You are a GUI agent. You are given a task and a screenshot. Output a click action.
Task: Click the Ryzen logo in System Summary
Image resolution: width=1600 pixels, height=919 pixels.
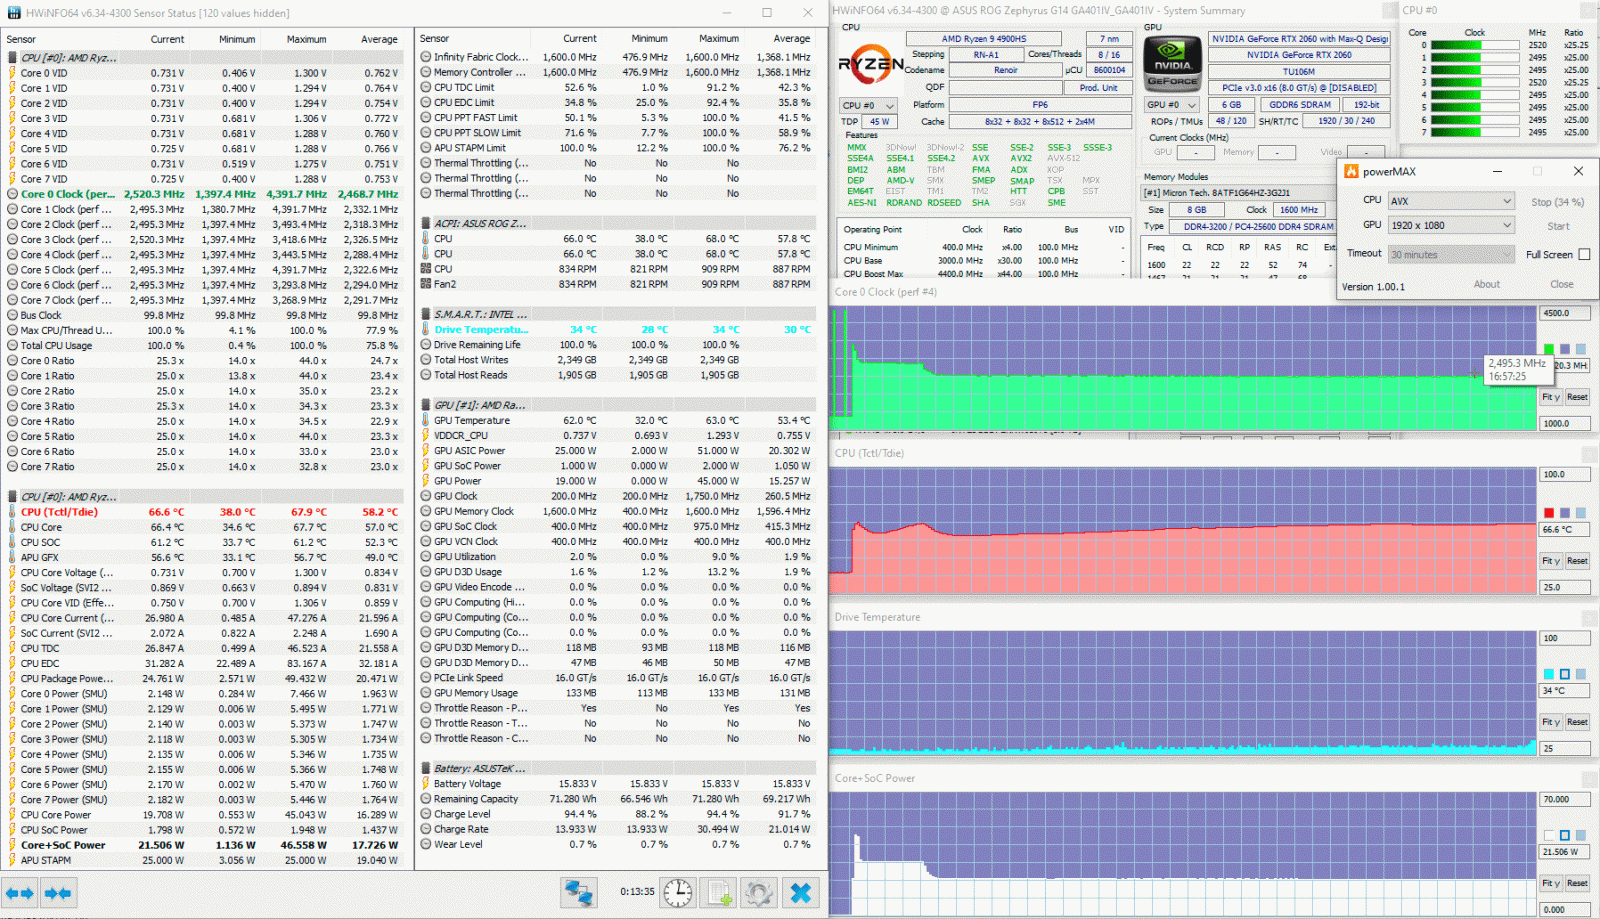pos(870,66)
